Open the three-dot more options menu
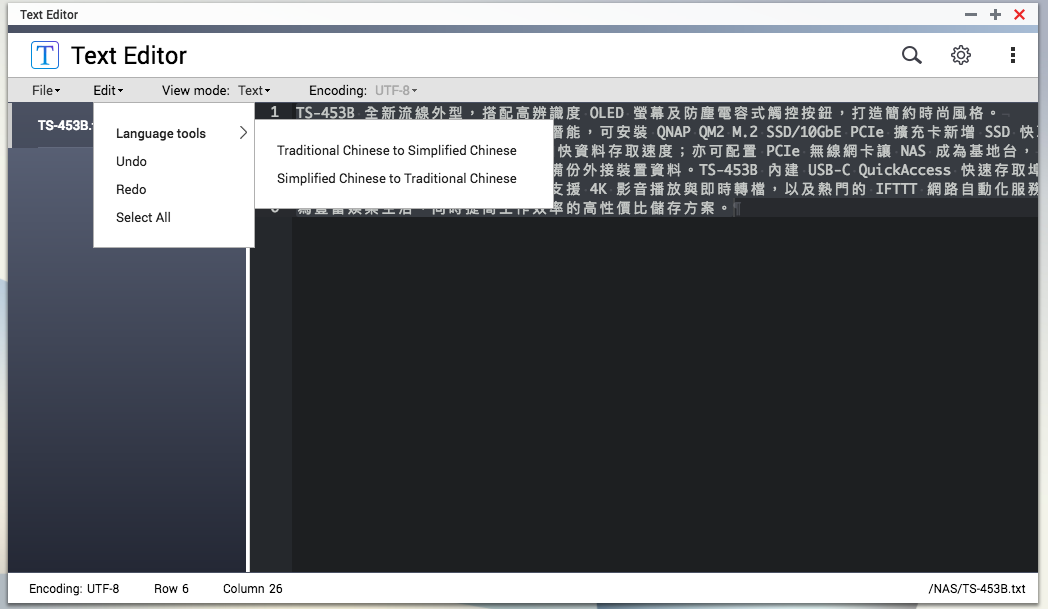 1013,55
